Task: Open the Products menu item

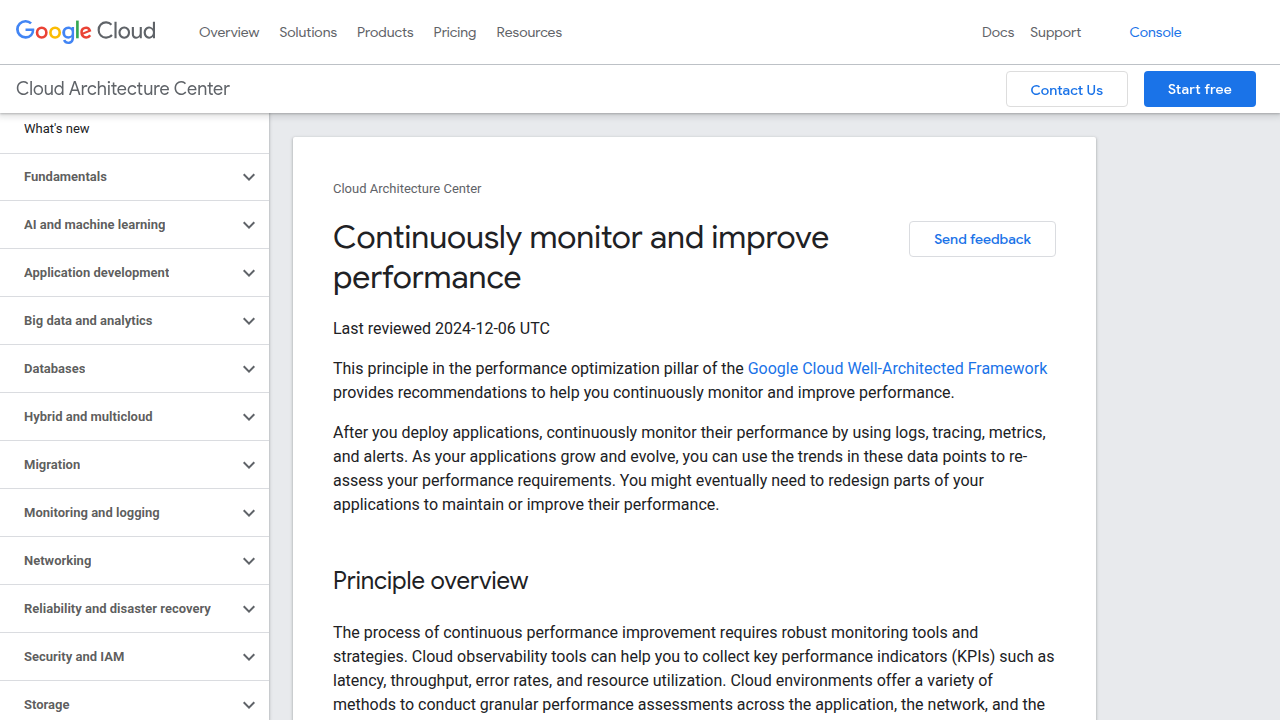Action: (385, 32)
